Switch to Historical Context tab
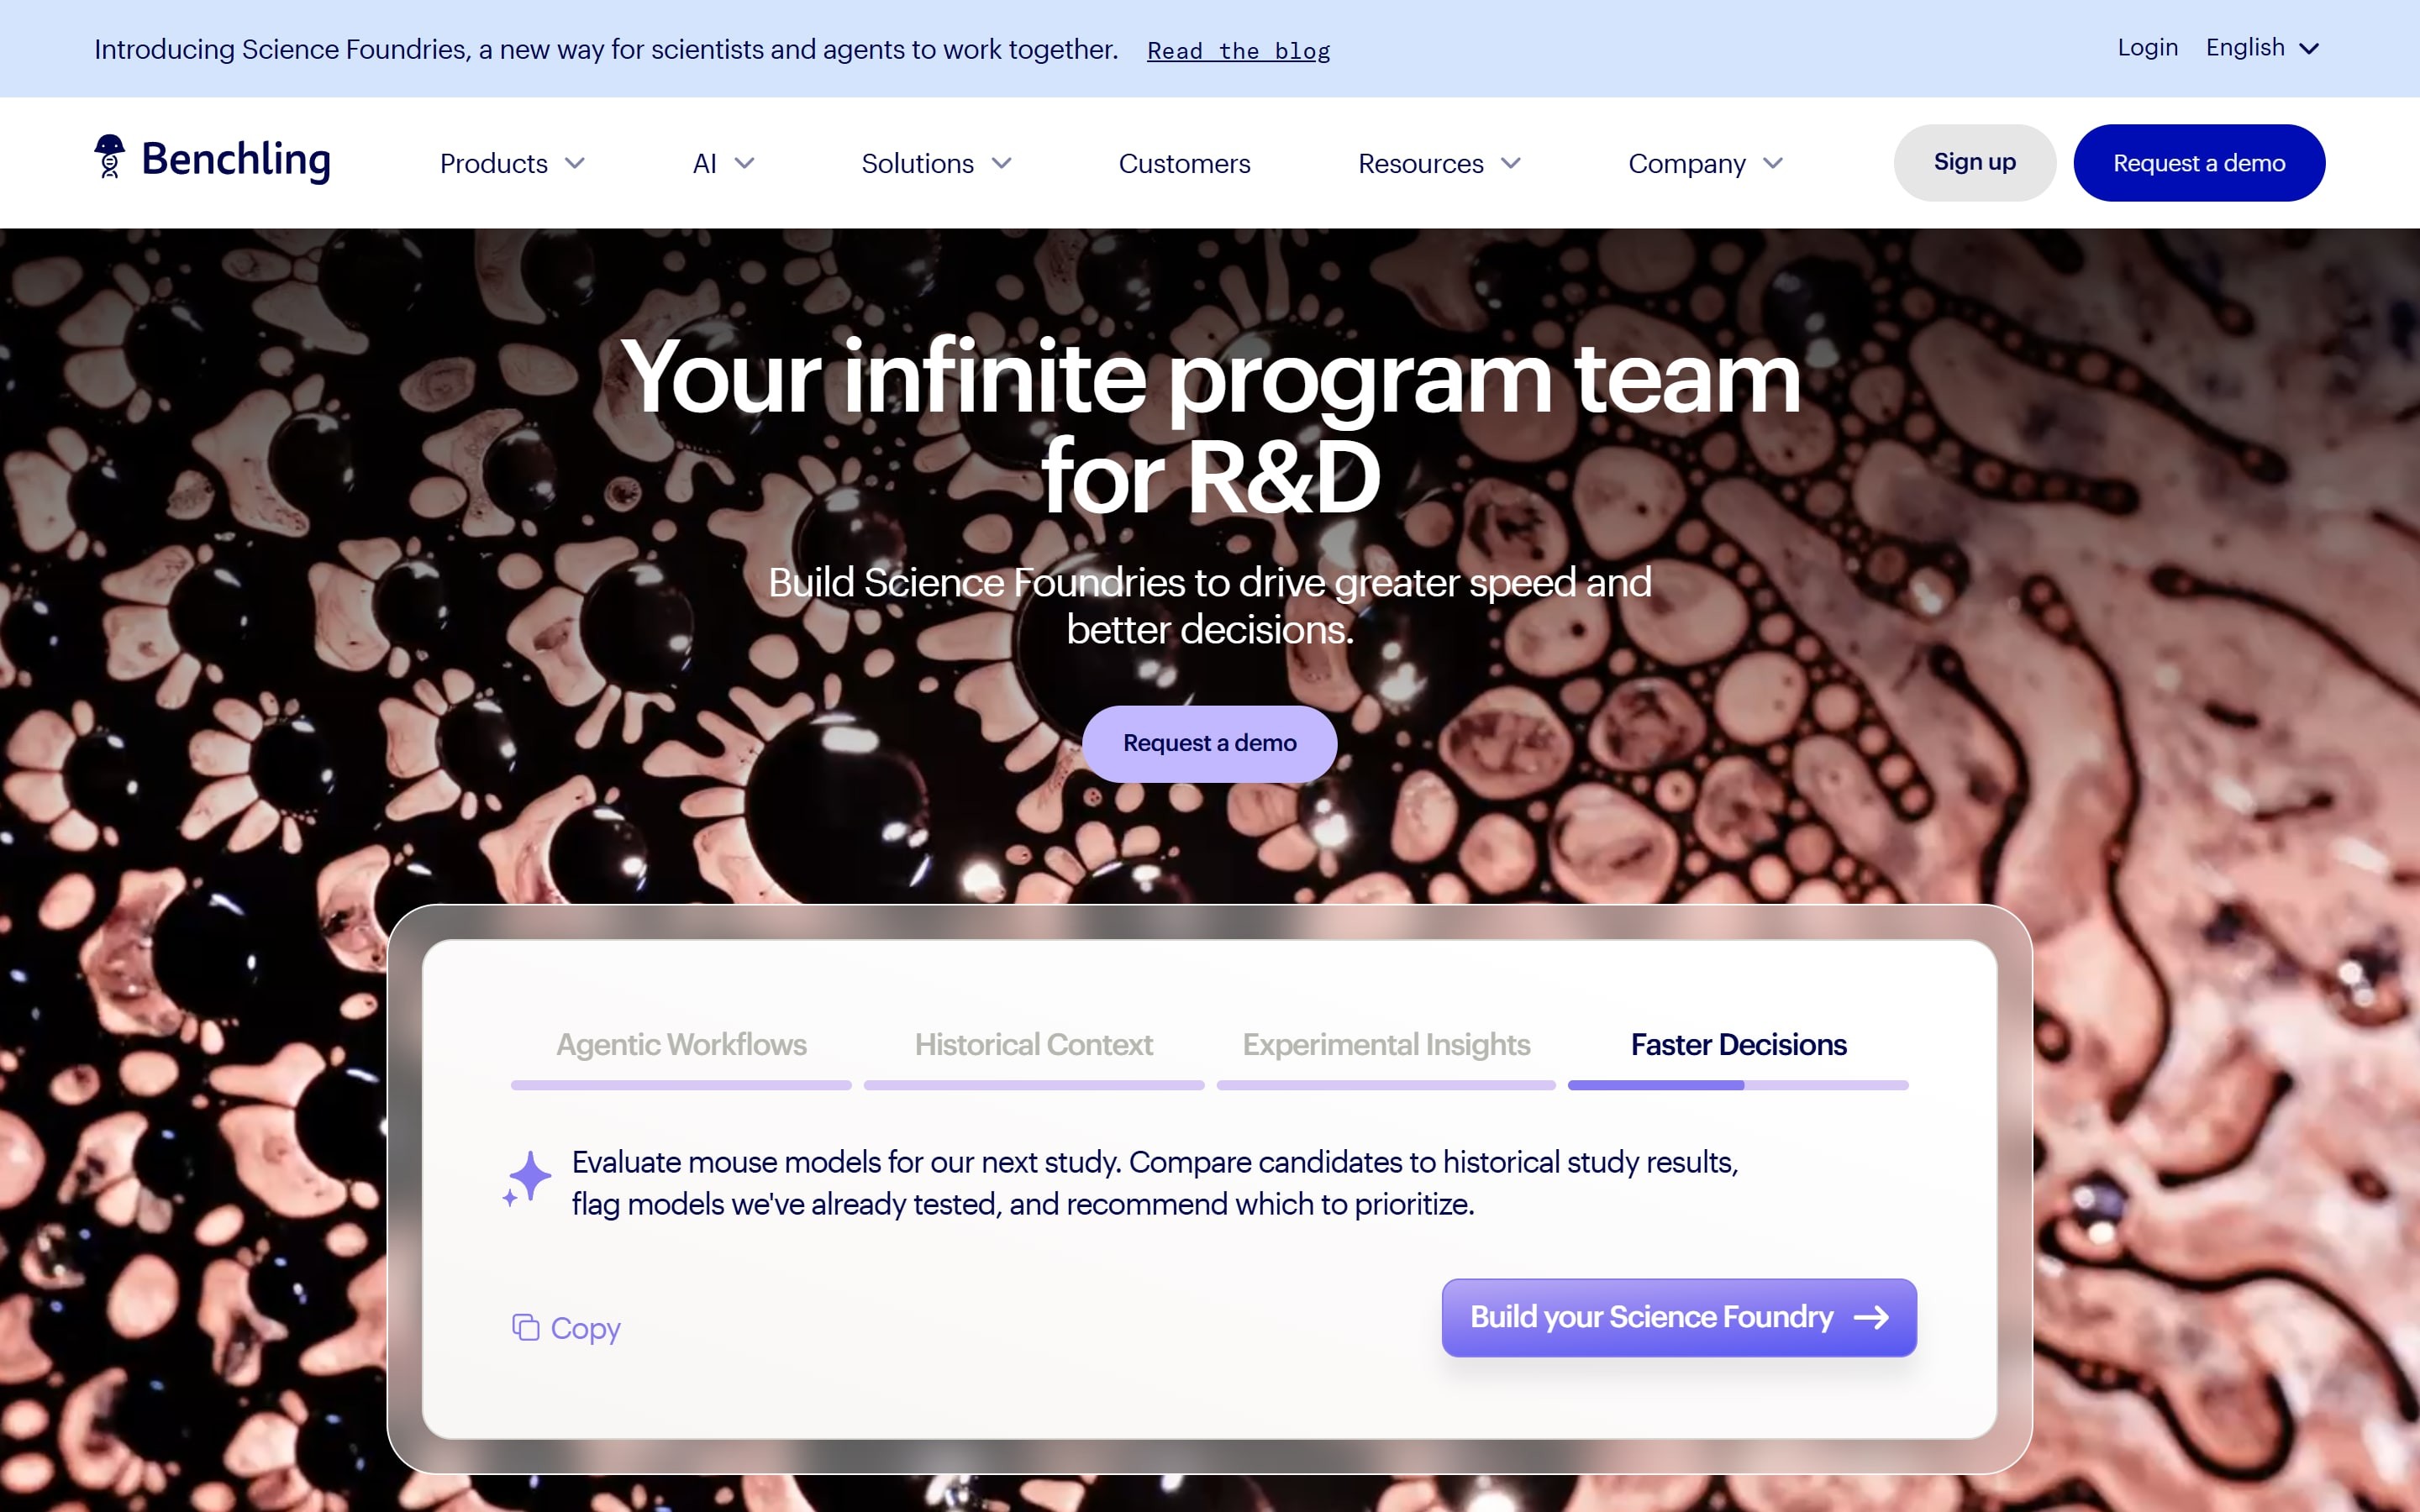This screenshot has height=1512, width=2420. tap(1033, 1044)
